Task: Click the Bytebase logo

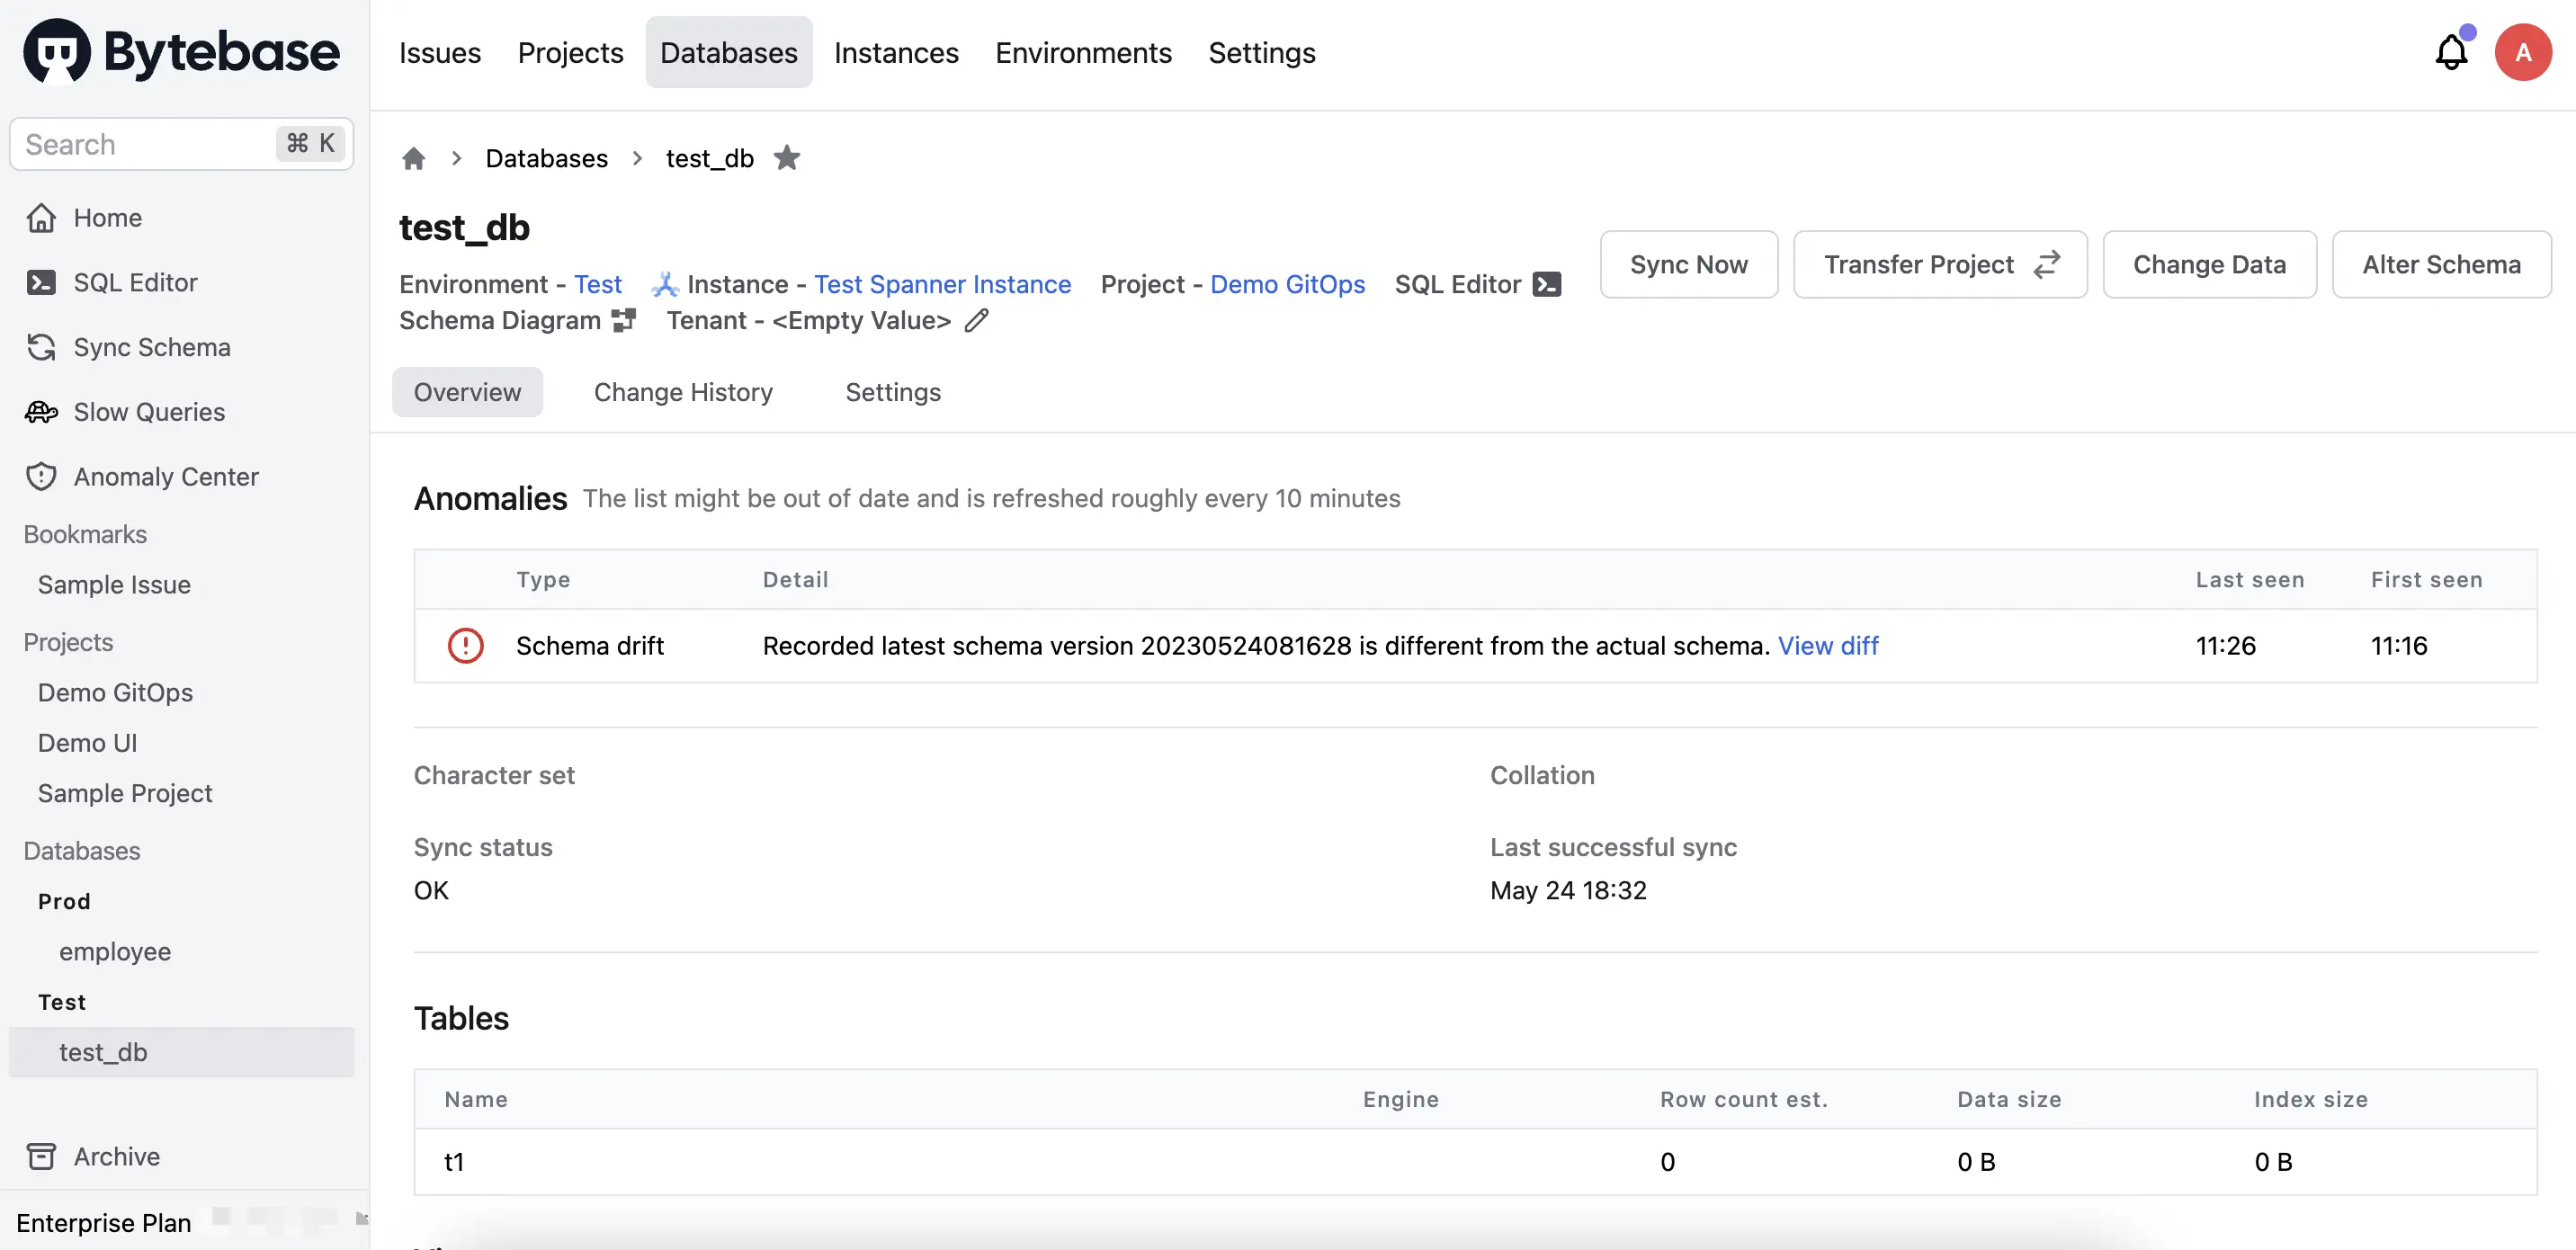Action: click(x=181, y=52)
